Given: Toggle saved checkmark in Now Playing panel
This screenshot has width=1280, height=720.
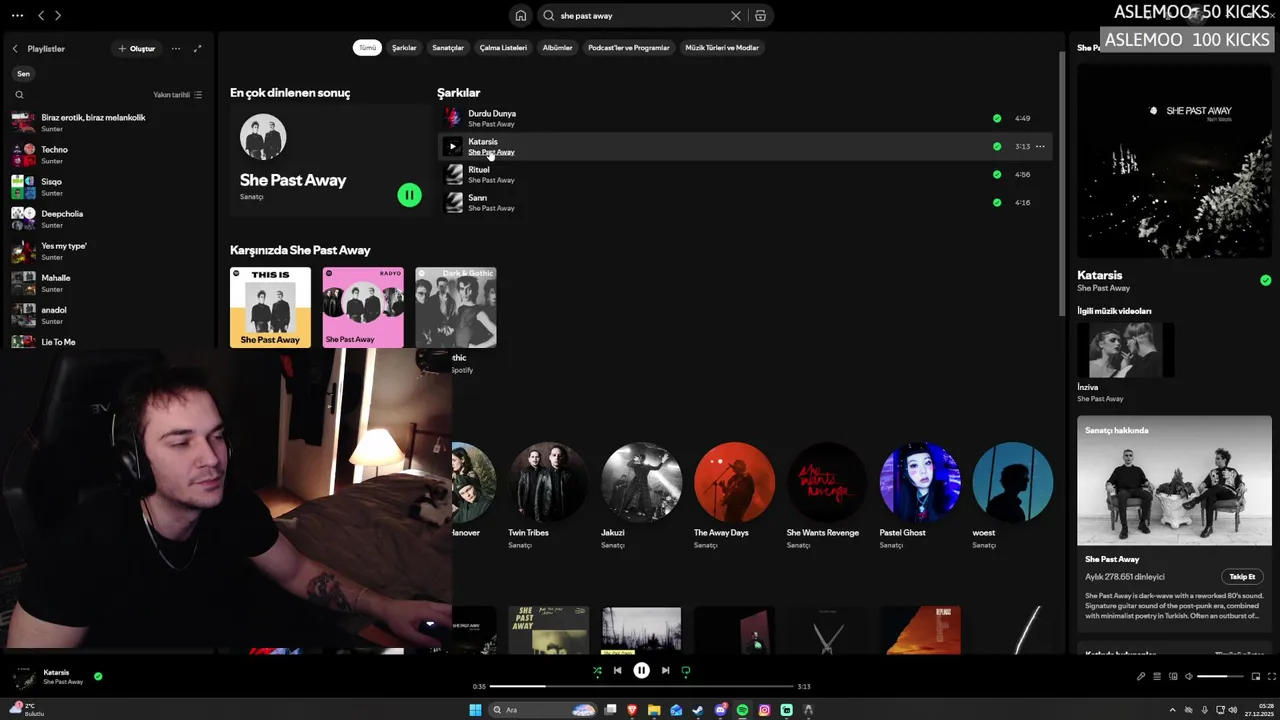Looking at the screenshot, I should tap(1265, 280).
